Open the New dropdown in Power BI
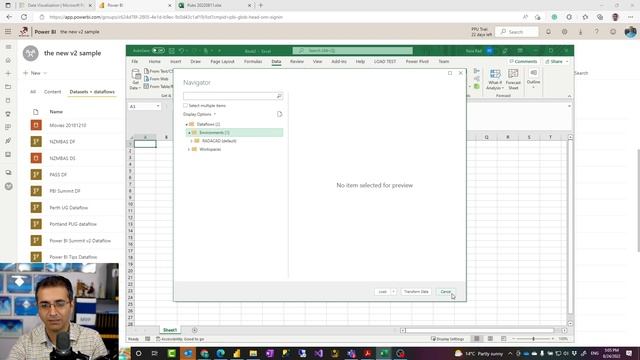This screenshot has height=360, width=640. point(36,73)
